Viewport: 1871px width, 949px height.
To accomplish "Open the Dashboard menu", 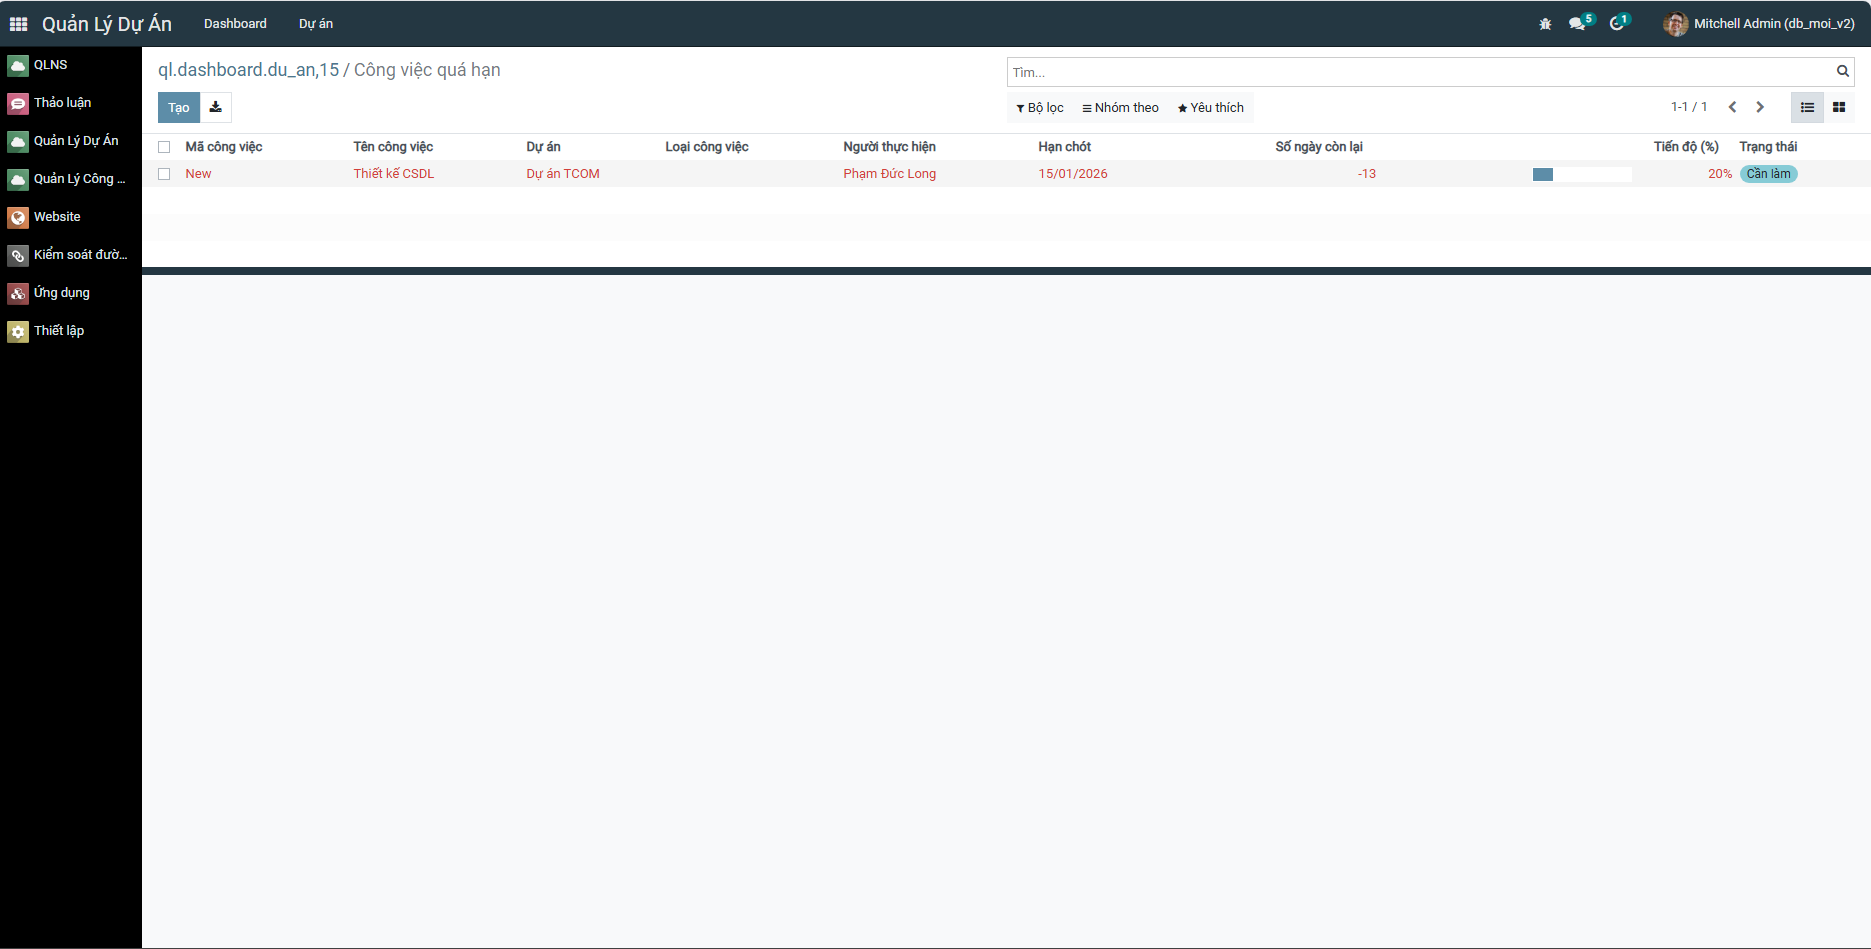I will point(235,24).
